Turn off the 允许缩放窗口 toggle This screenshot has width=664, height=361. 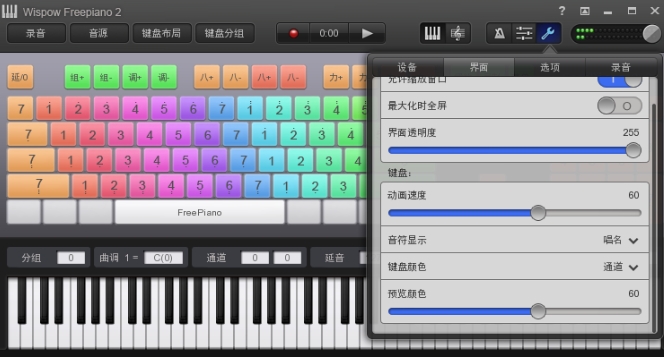tap(620, 80)
